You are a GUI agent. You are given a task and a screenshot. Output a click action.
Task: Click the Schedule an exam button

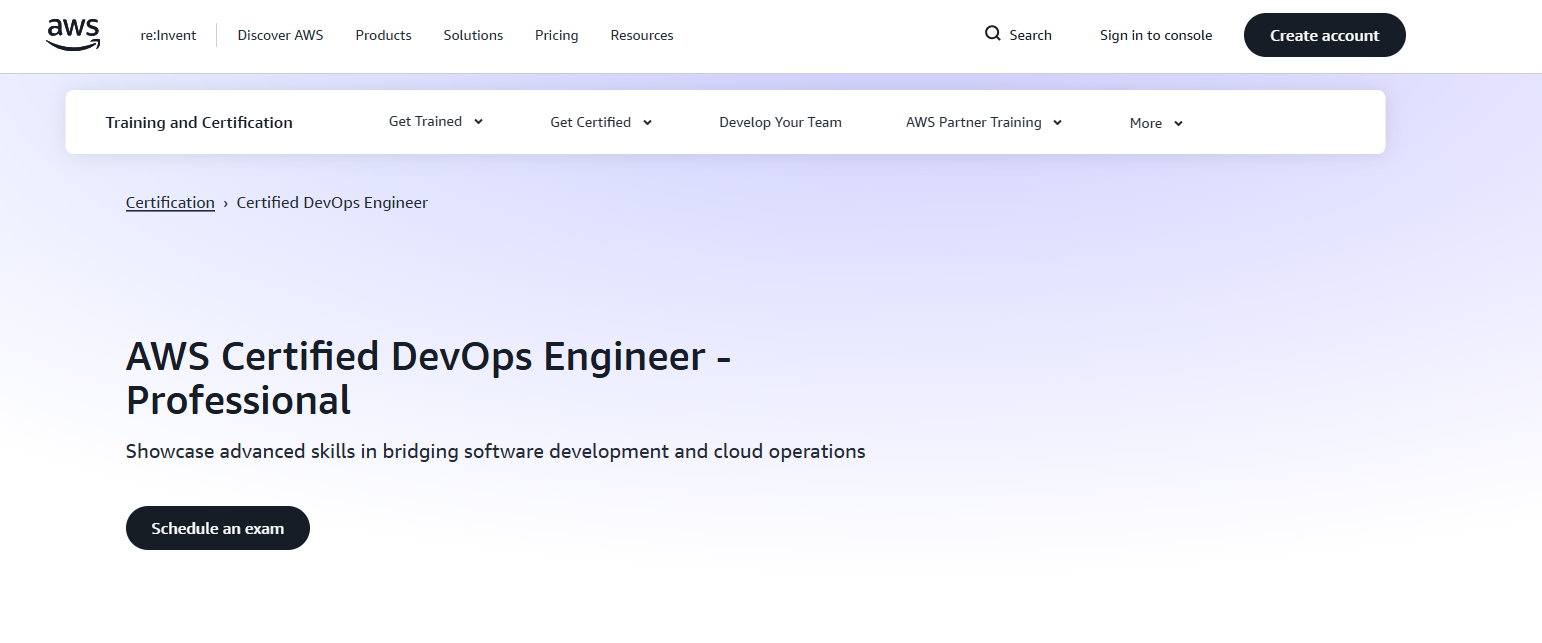218,528
